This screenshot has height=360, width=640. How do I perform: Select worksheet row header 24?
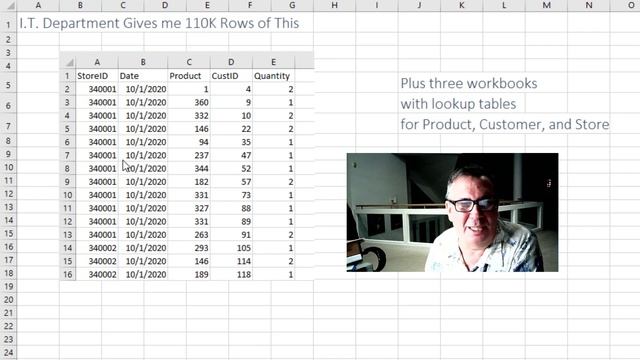click(8, 353)
